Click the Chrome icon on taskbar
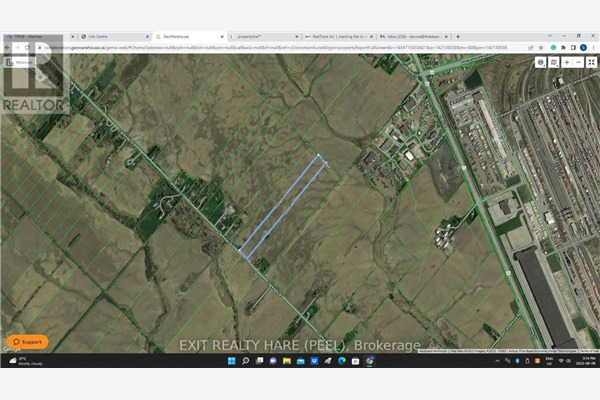Viewport: 600px width, 400px height. 369,361
